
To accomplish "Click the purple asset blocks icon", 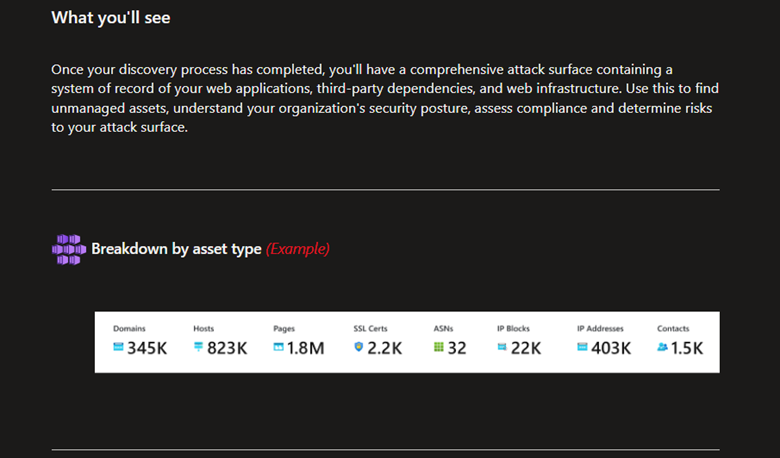I will (x=69, y=249).
